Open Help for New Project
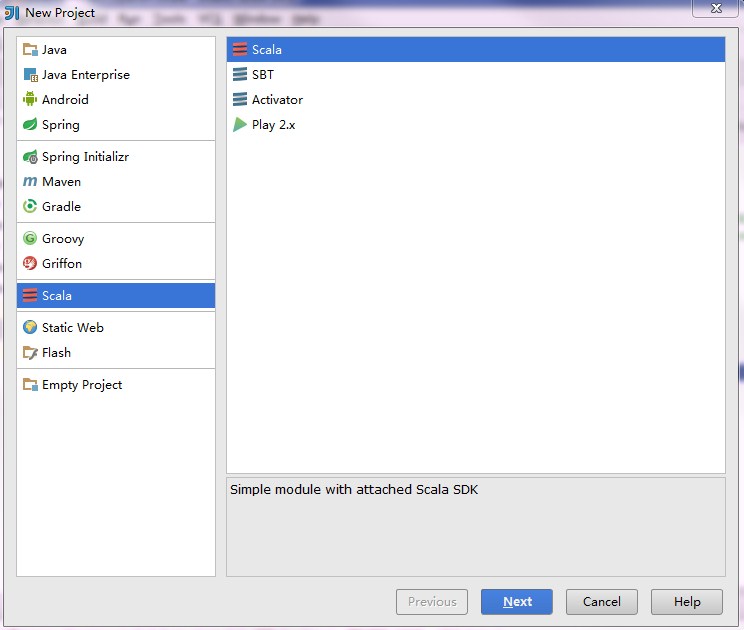744x630 pixels. [x=687, y=602]
